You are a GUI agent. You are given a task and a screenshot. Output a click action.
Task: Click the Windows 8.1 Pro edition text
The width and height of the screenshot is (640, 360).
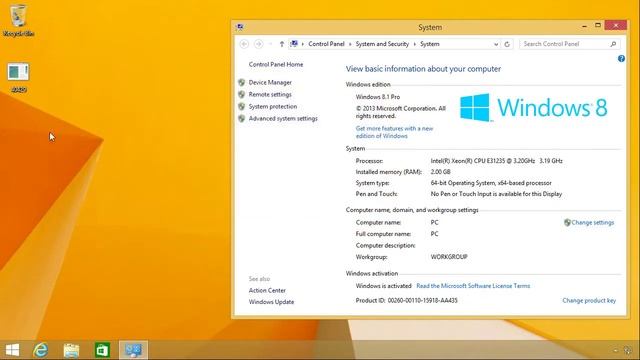tap(378, 97)
